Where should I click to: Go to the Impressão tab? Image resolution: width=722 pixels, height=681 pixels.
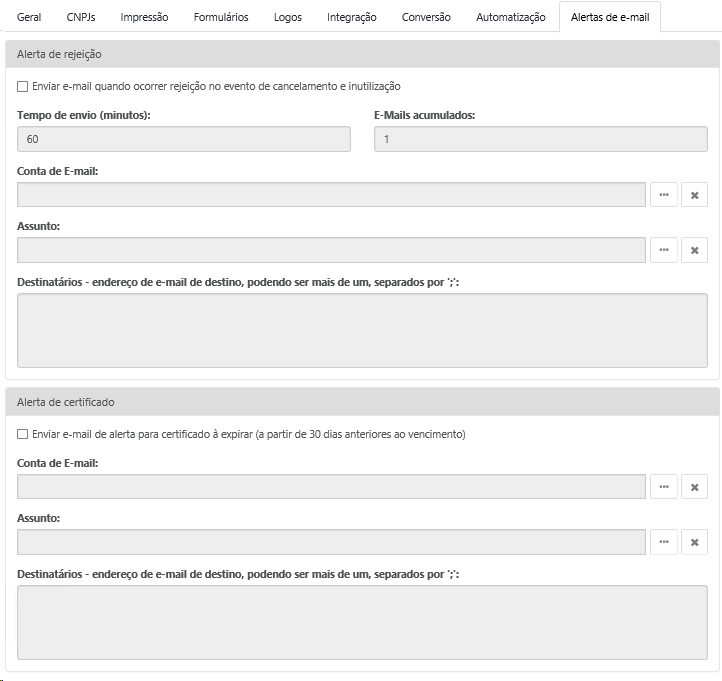(144, 17)
